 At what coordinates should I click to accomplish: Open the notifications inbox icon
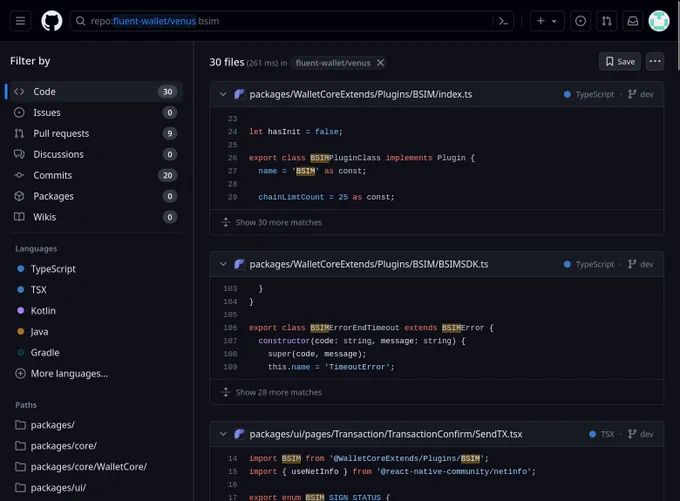coord(633,21)
